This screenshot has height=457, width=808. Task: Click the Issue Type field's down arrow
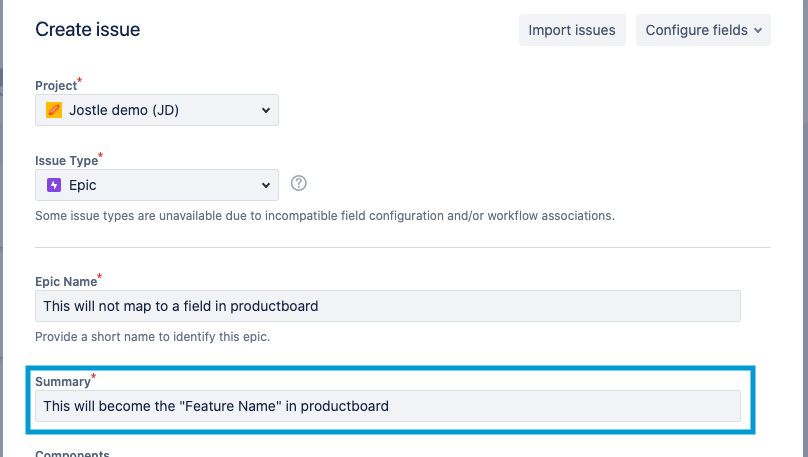[265, 185]
